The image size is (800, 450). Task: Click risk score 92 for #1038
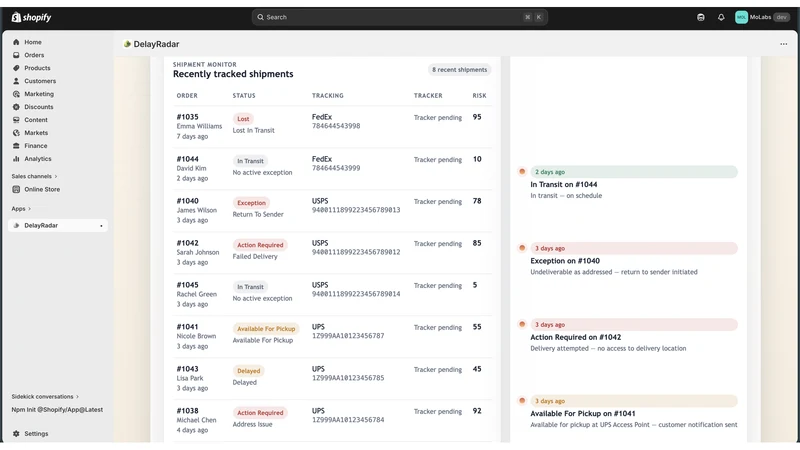click(x=477, y=411)
